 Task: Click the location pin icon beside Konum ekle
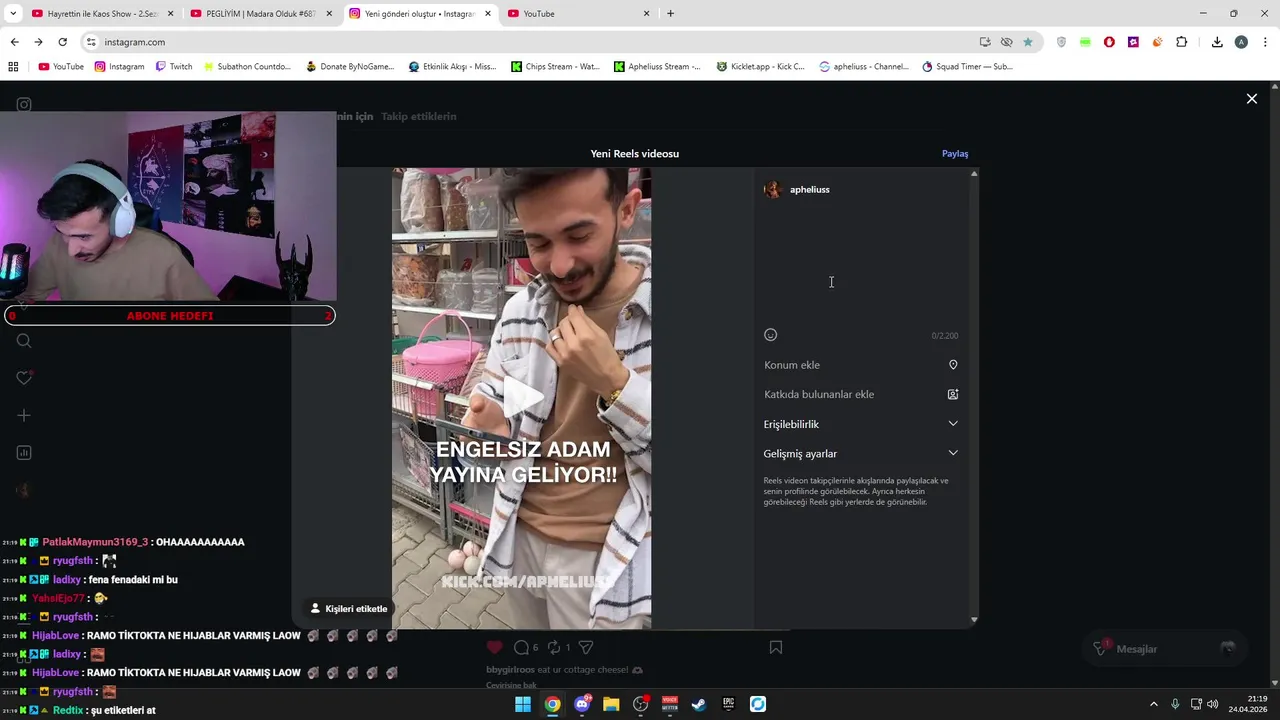[953, 365]
